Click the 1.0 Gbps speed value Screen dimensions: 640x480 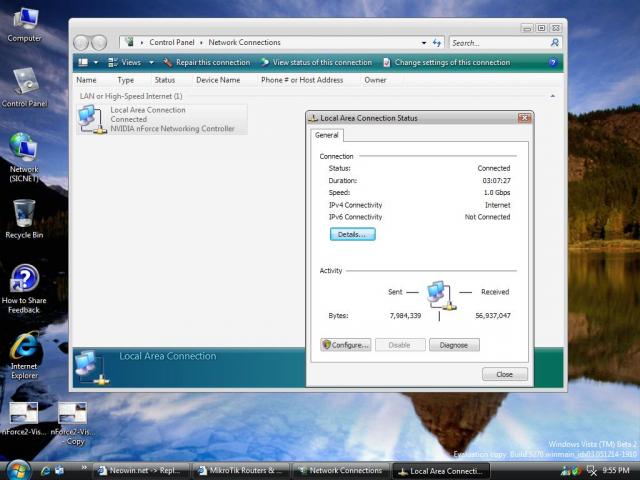point(497,193)
